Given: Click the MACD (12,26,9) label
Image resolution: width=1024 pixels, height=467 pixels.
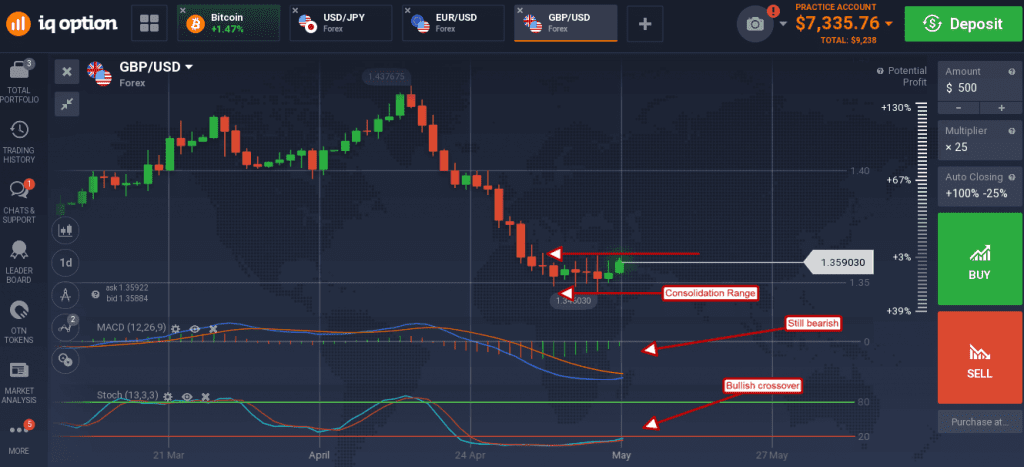Looking at the screenshot, I should coord(131,326).
